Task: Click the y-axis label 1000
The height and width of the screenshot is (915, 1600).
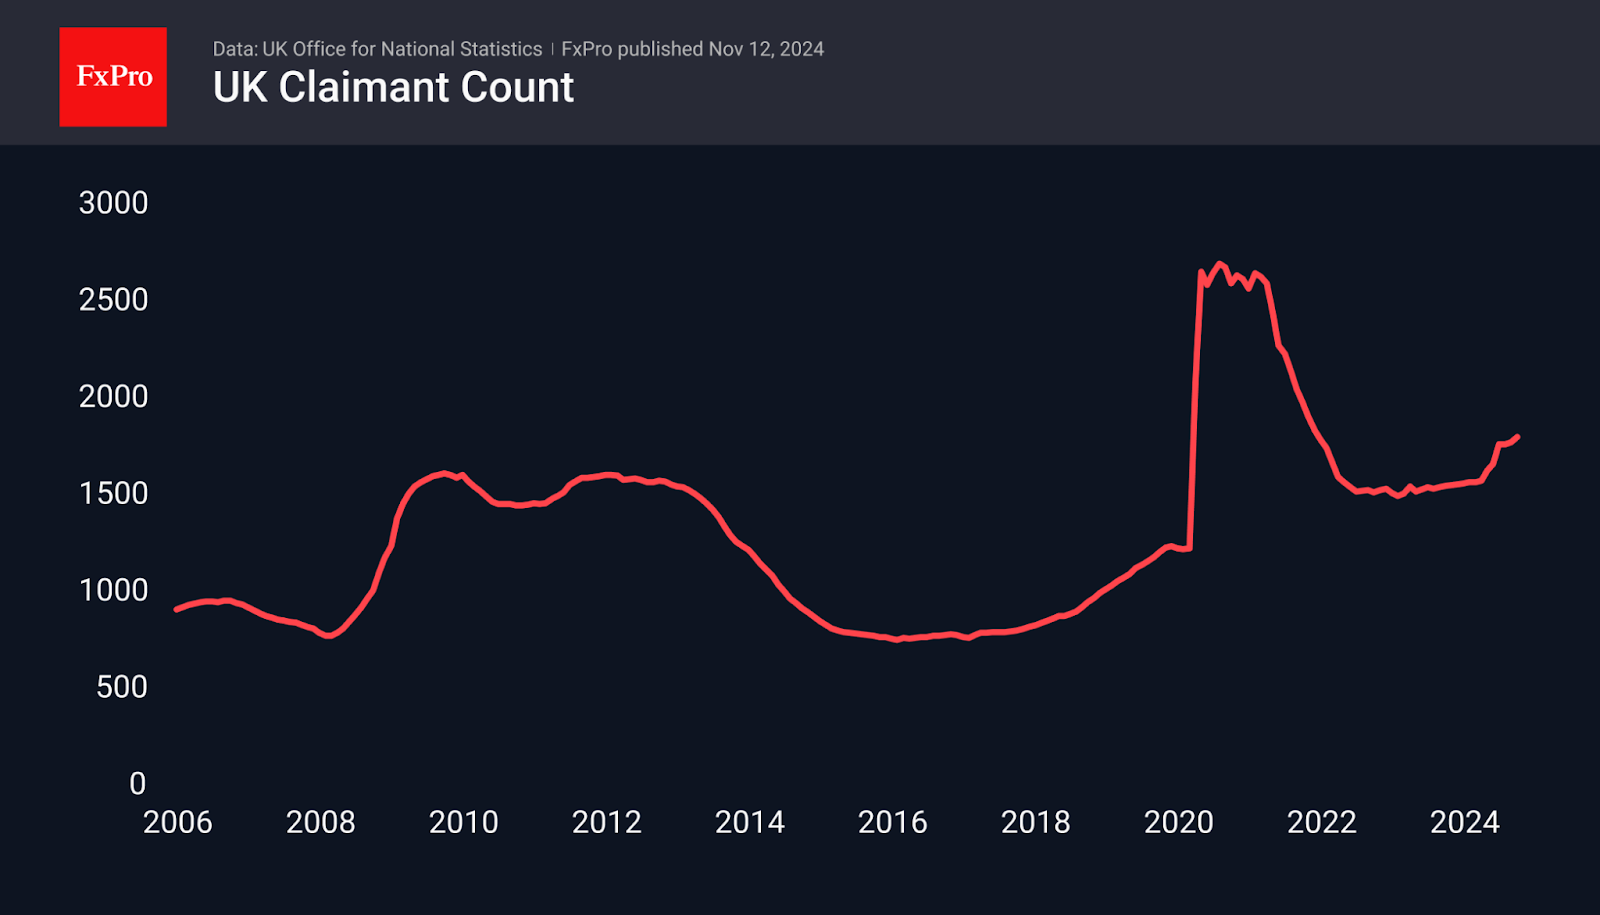Action: point(113,591)
